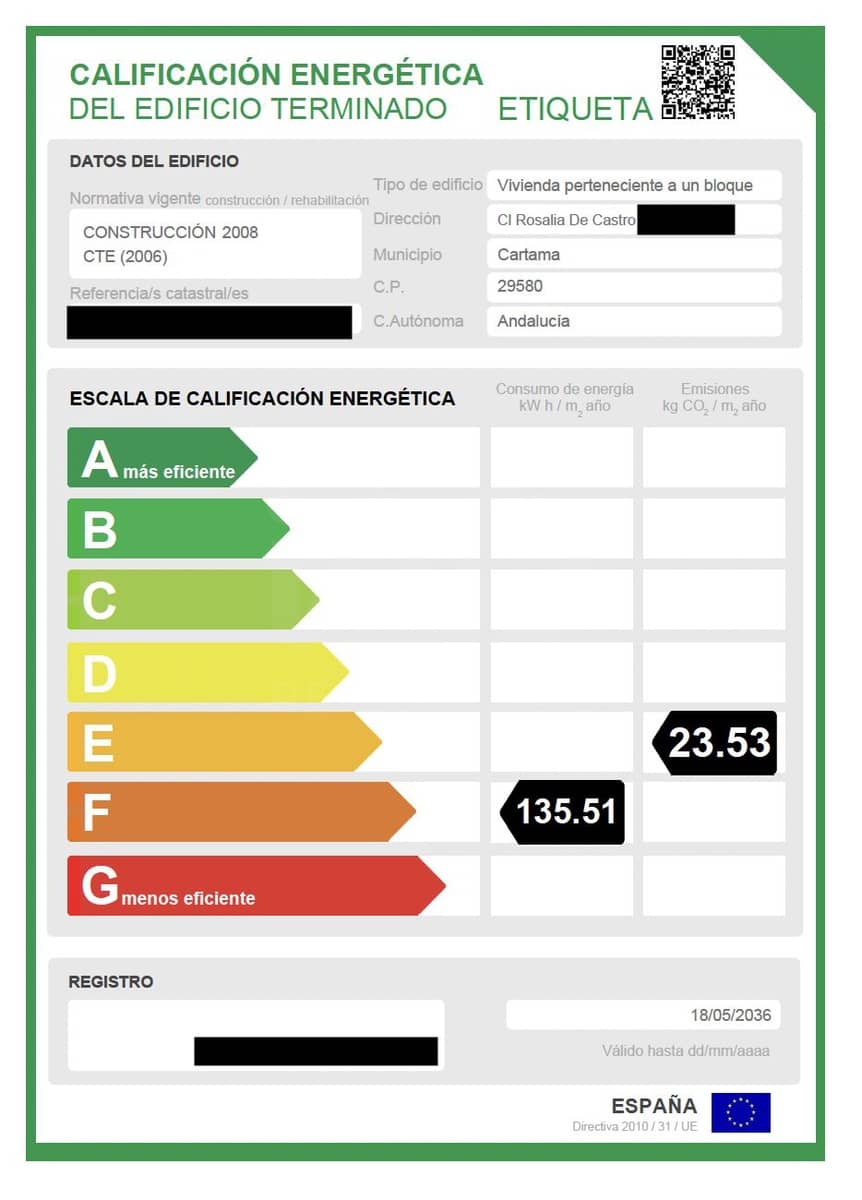The height and width of the screenshot is (1200, 862).
Task: Click the European Union flag icon
Action: [x=741, y=1112]
